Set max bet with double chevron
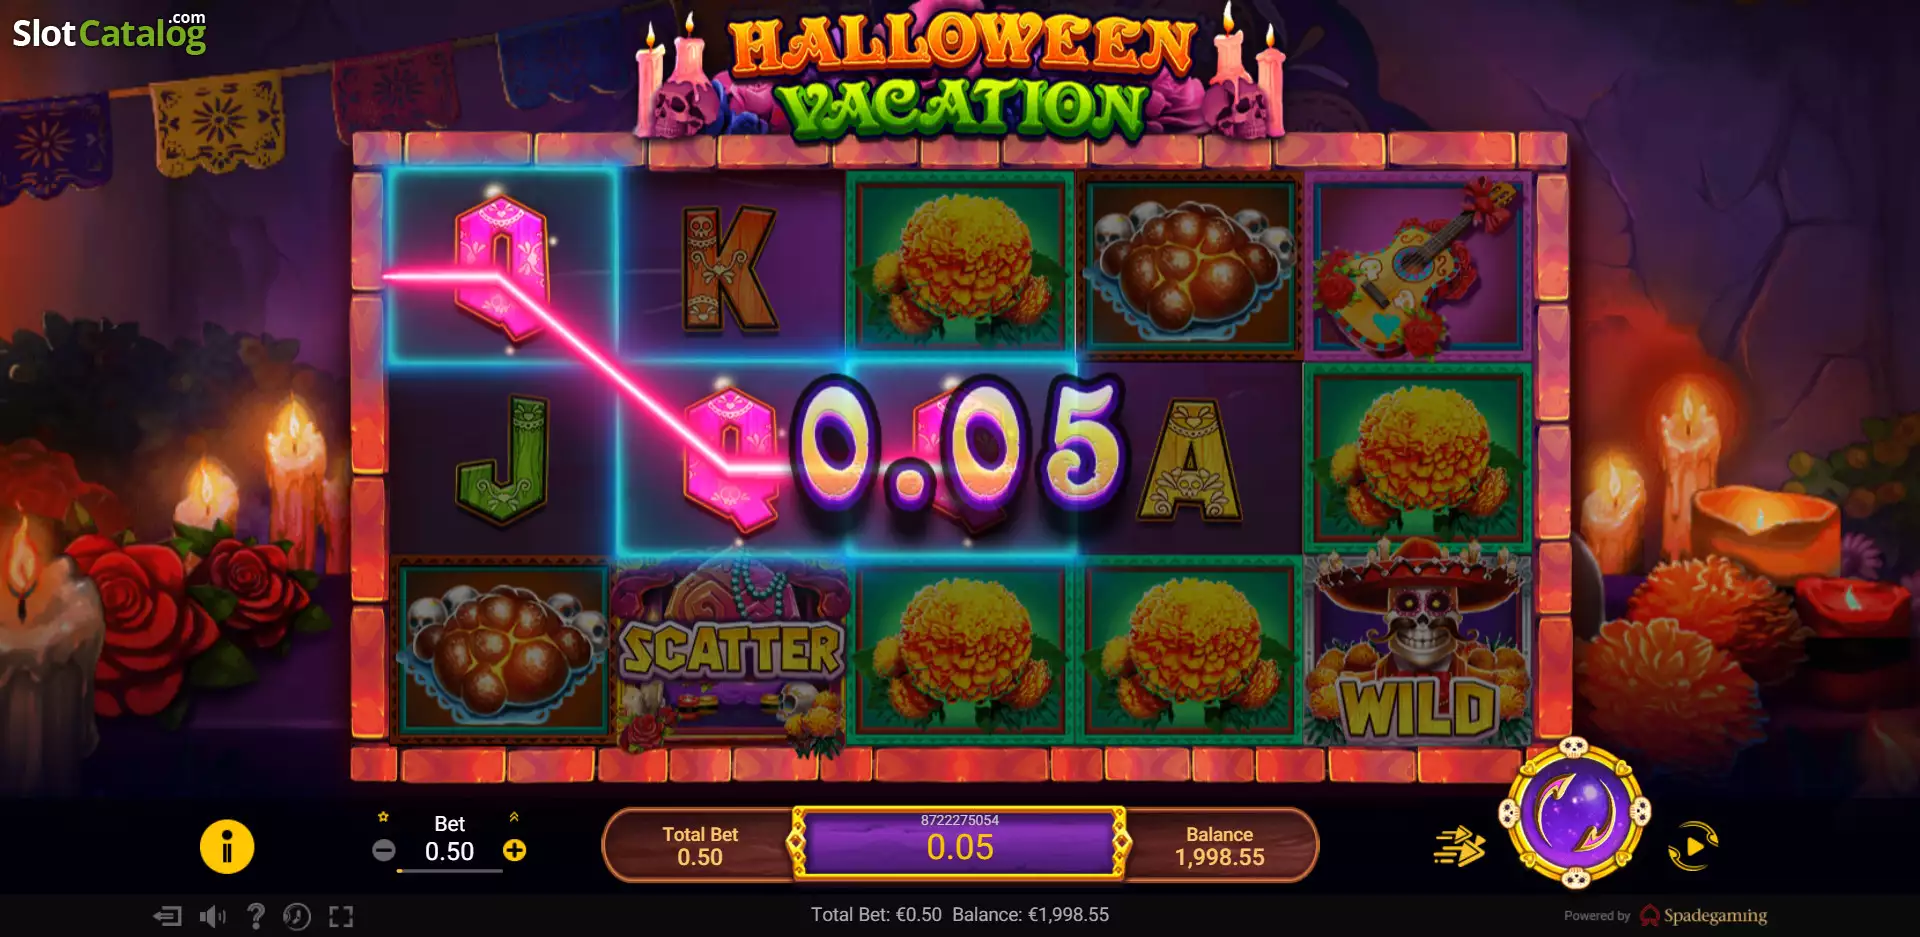1920x937 pixels. tap(514, 817)
